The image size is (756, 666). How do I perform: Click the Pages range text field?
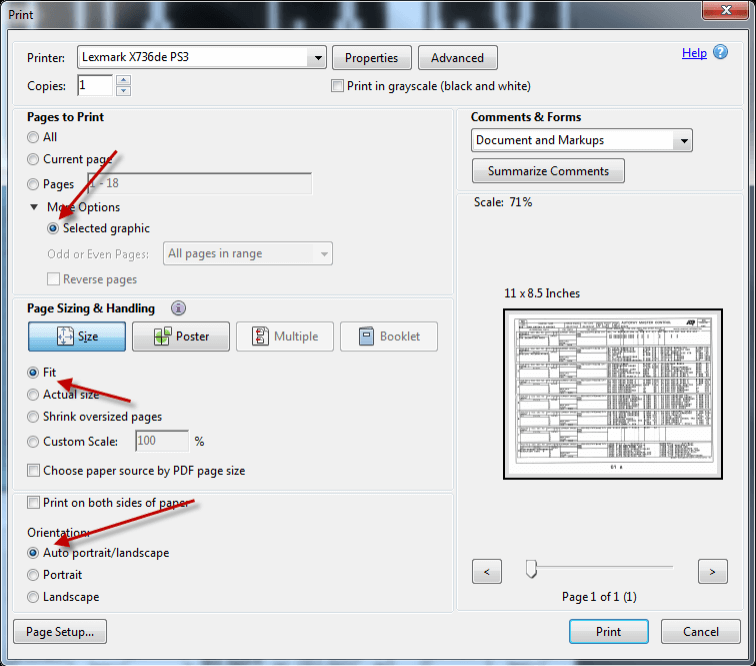point(200,183)
